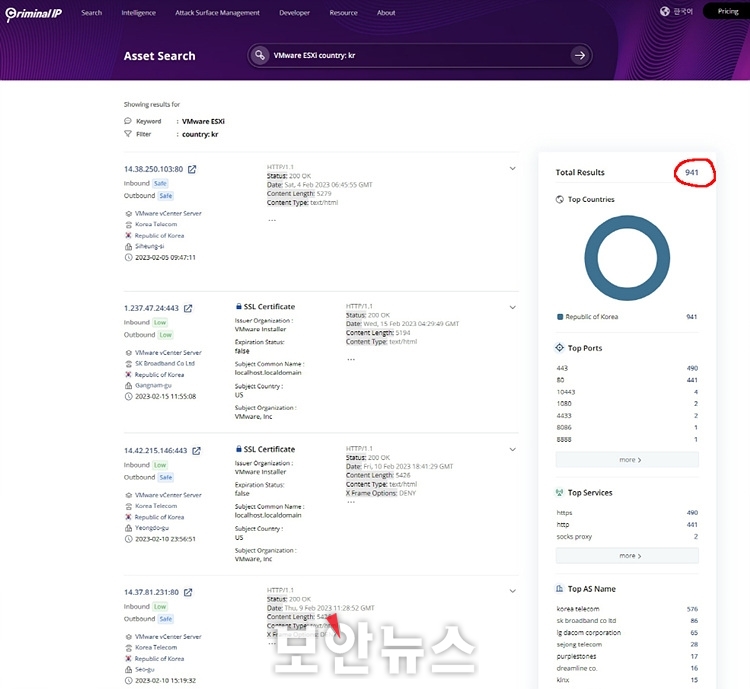Screen dimensions: 750x689
Task: Select the Developer menu item
Action: pos(294,13)
